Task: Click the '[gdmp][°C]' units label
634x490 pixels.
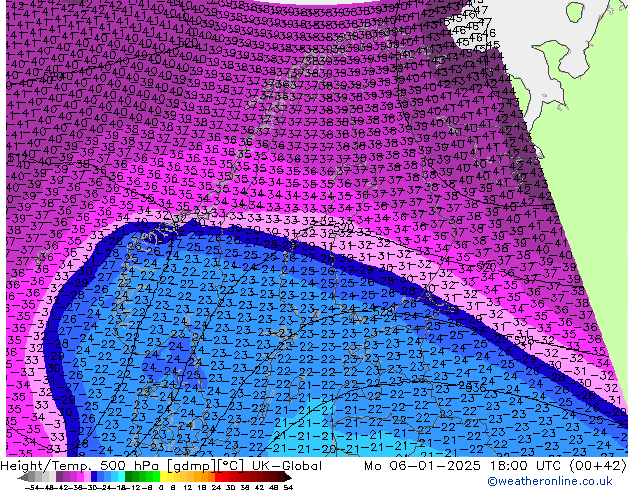Action: click(x=205, y=466)
